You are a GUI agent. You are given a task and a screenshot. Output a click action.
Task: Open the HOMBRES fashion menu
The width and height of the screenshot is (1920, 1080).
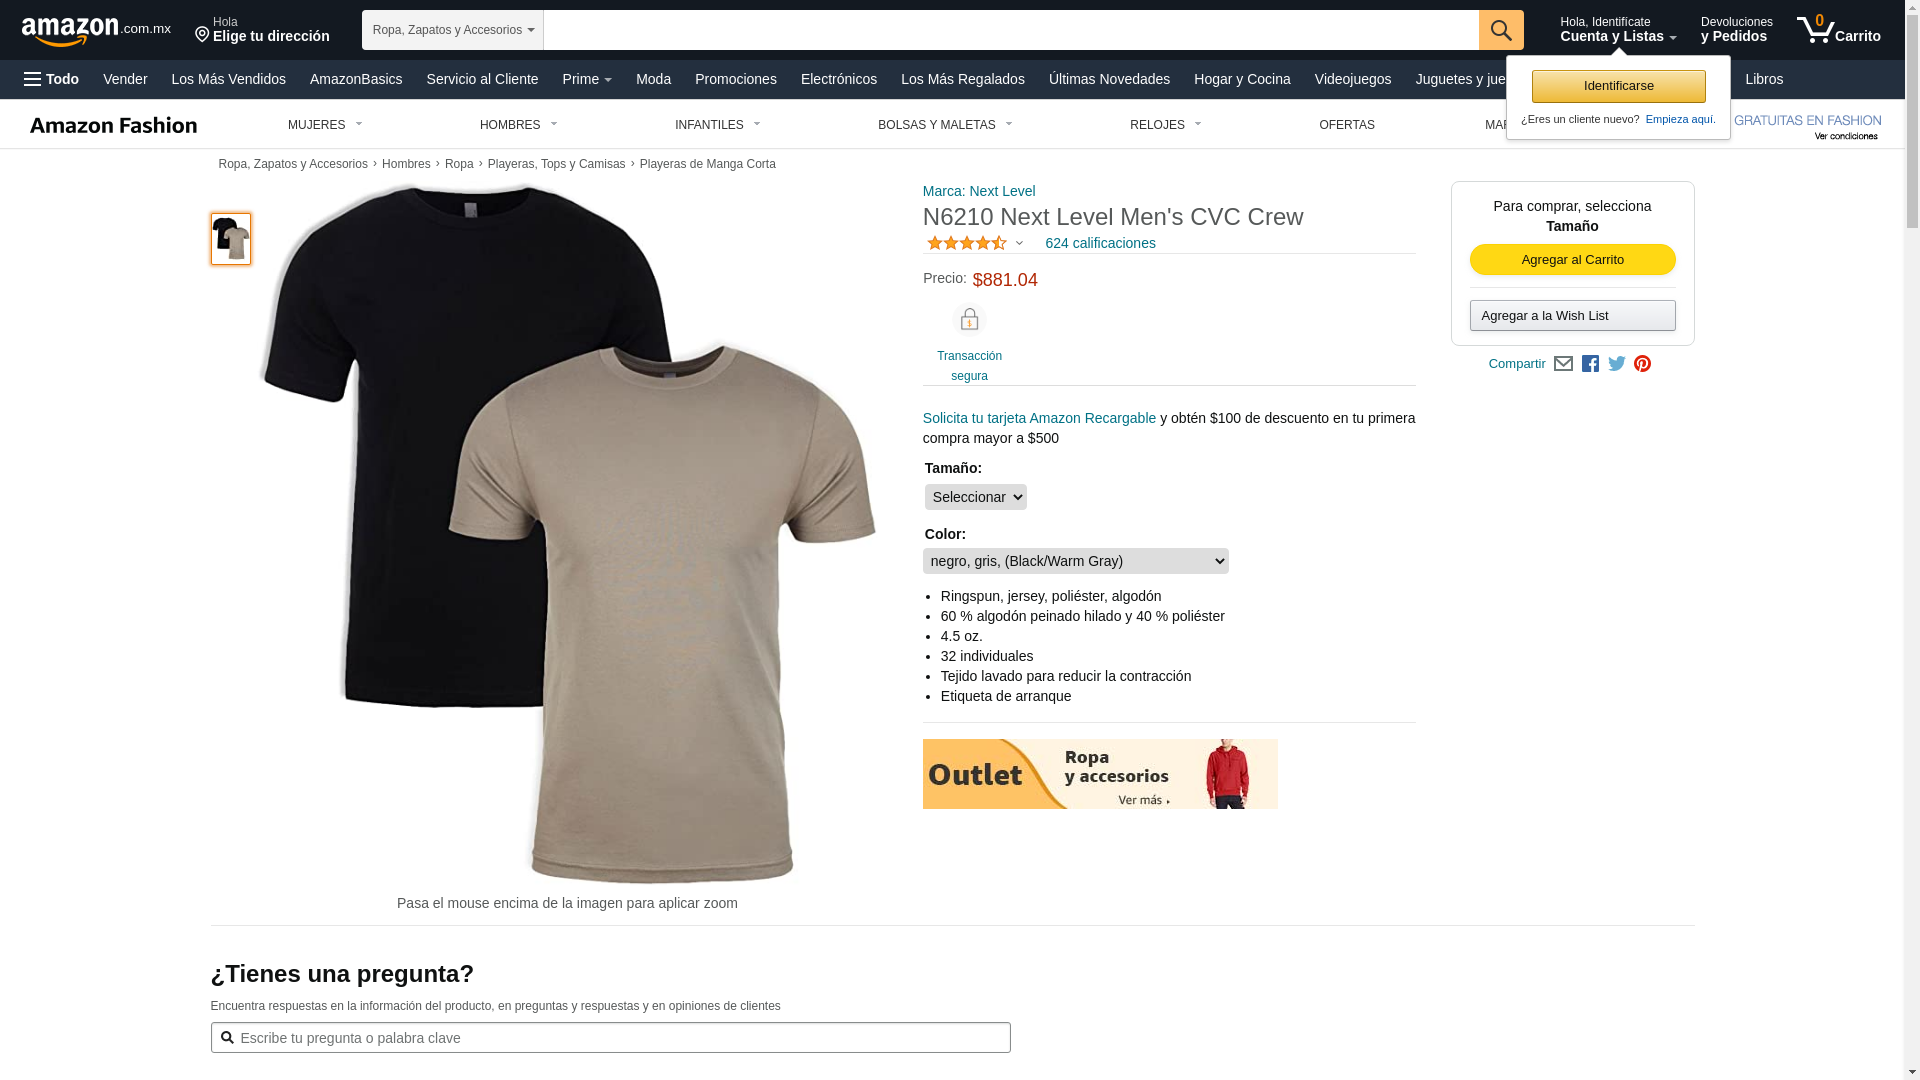[x=518, y=125]
